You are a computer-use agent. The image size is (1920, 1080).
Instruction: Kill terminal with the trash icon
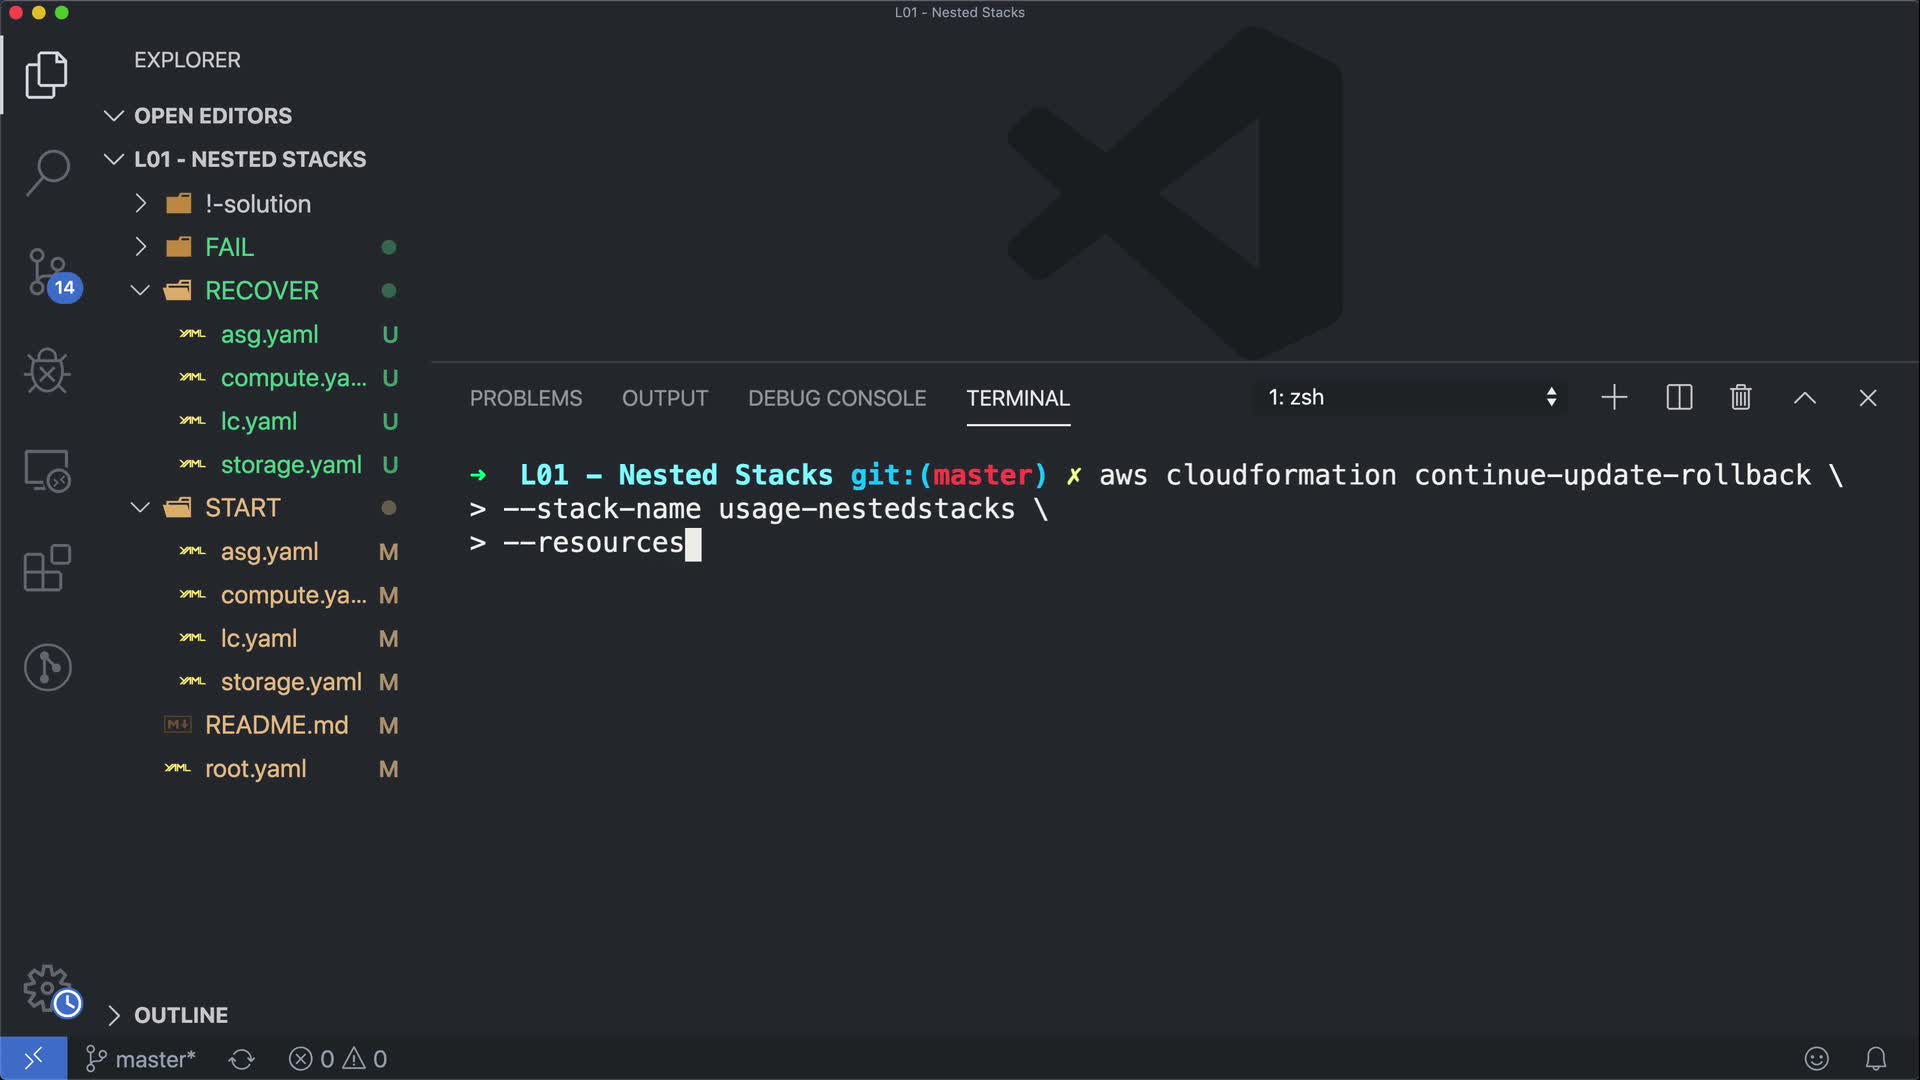1740,398
